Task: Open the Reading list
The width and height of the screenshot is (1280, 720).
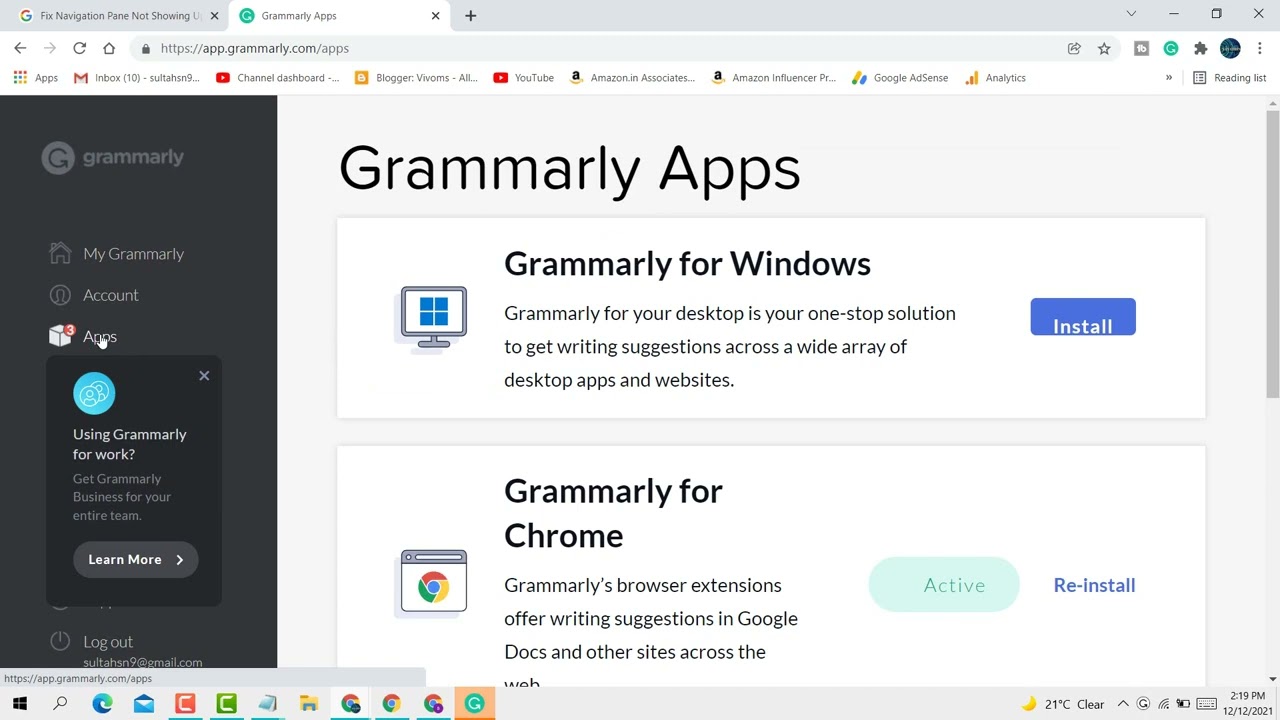Action: pyautogui.click(x=1229, y=78)
